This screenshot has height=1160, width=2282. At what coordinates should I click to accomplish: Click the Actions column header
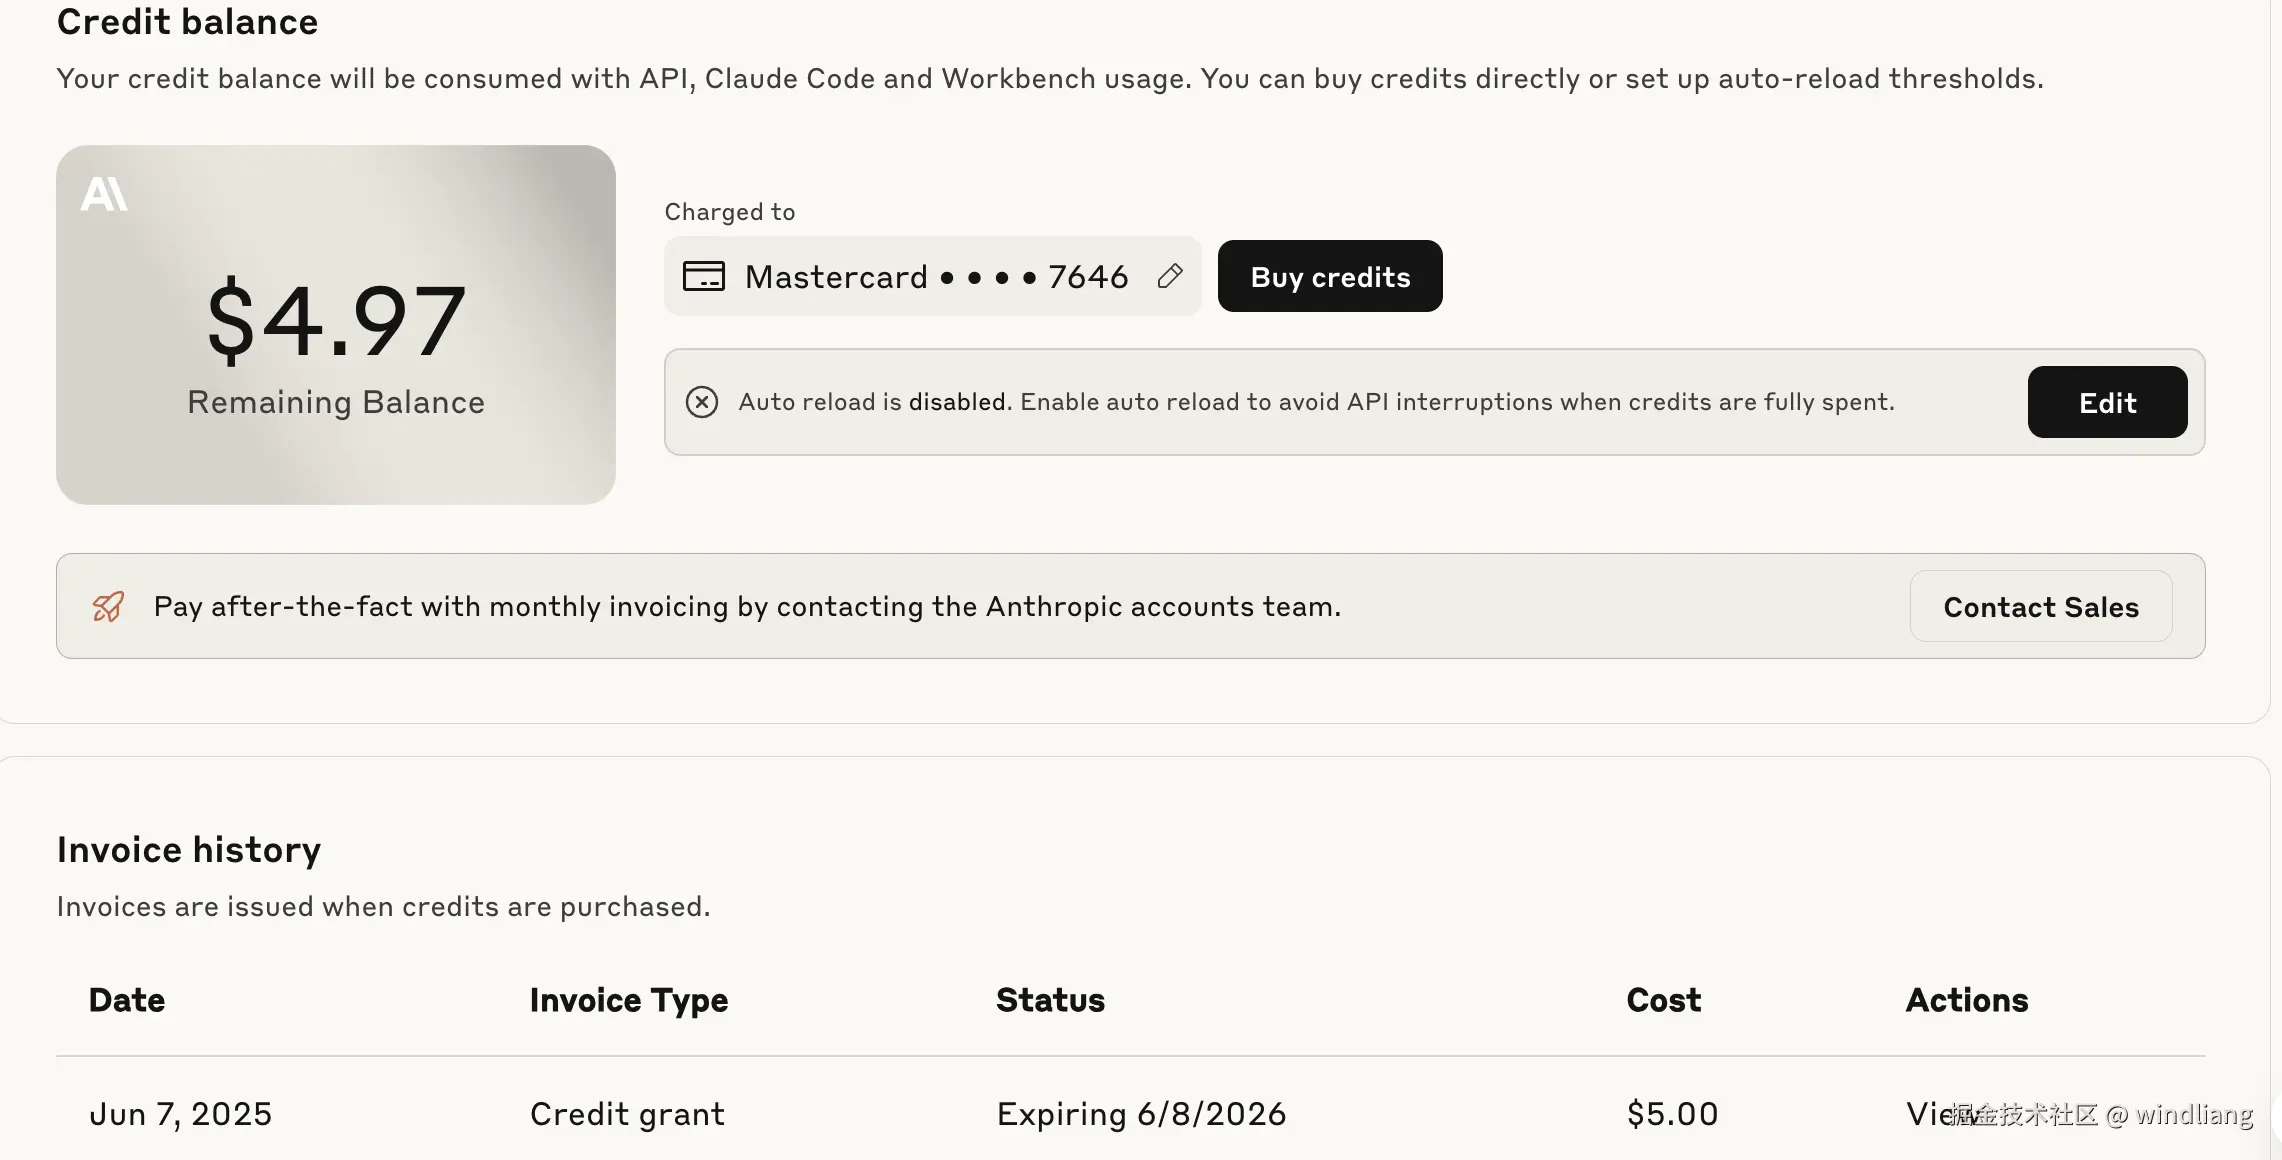point(1966,1000)
